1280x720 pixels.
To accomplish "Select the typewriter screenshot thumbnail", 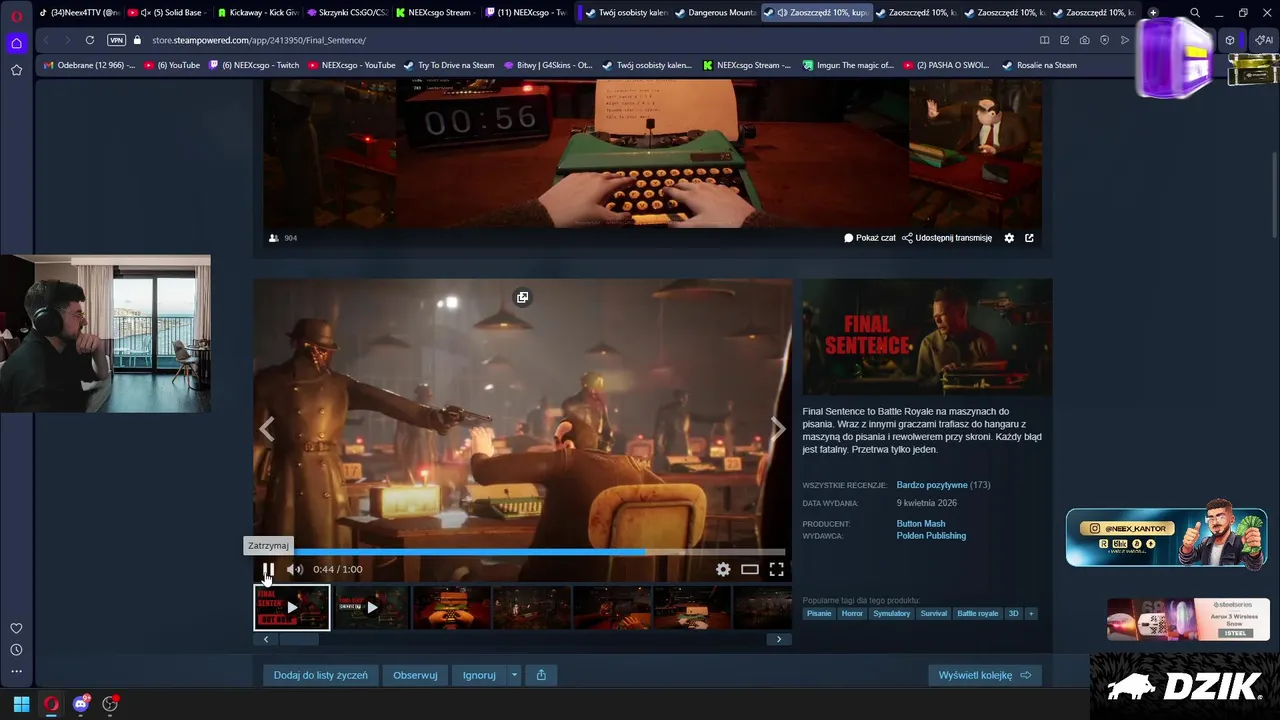I will [451, 607].
